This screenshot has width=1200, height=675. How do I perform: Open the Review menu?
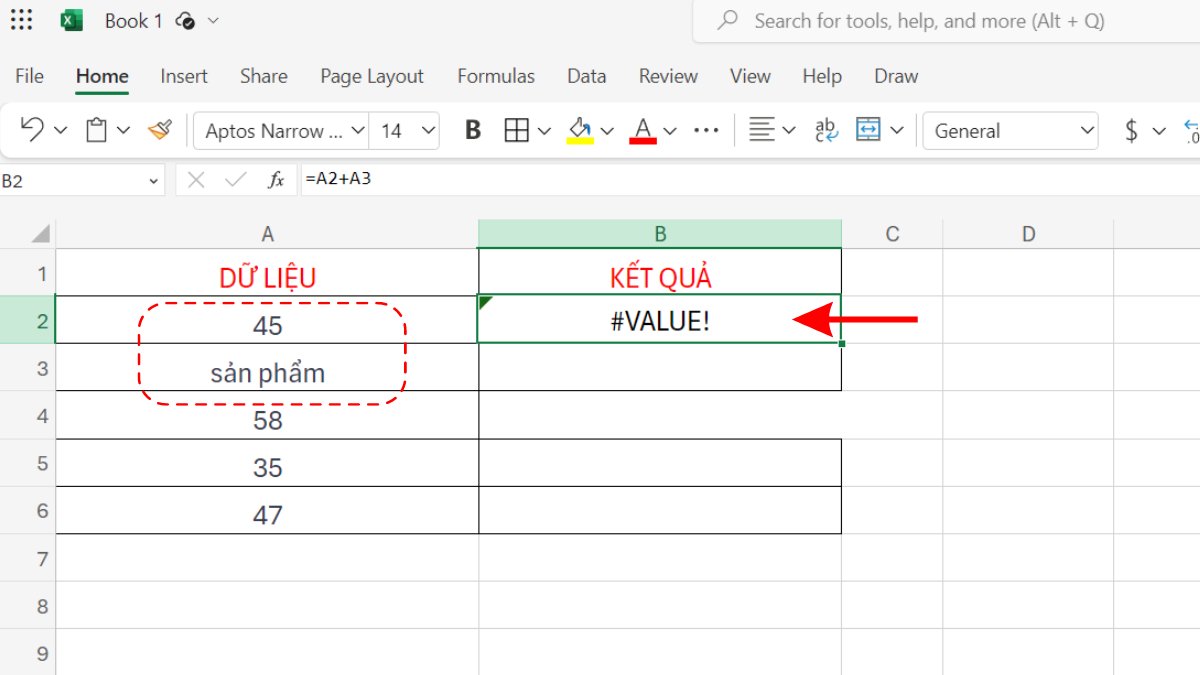click(667, 76)
